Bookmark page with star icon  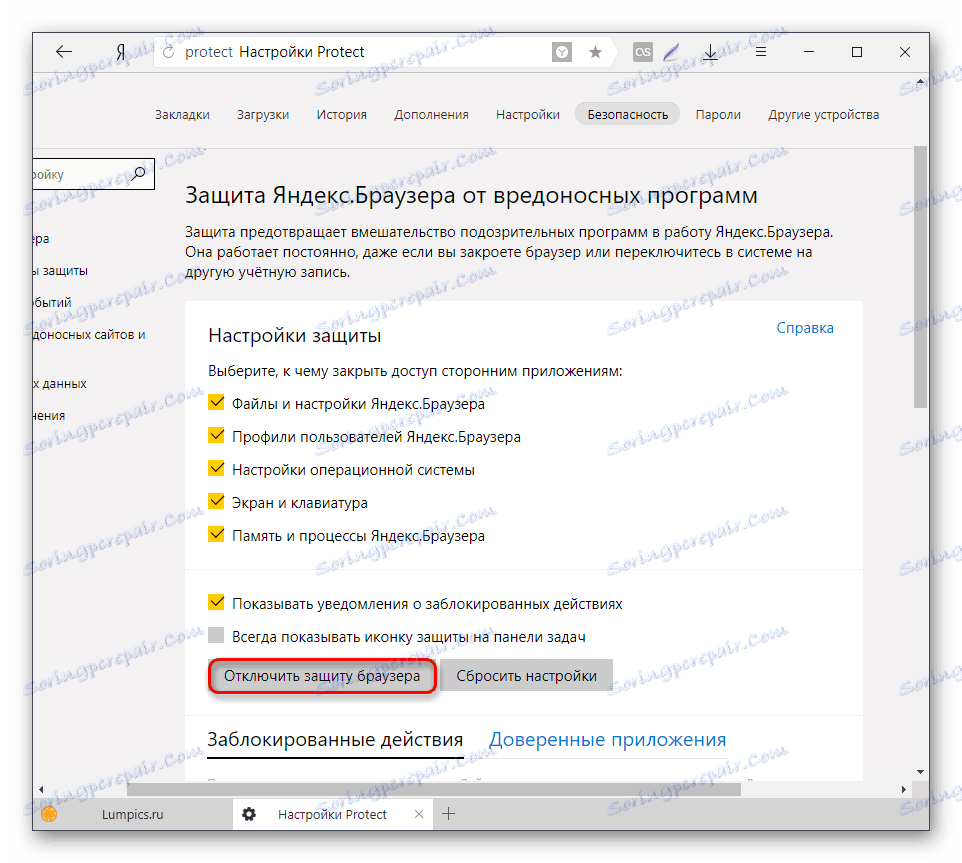tap(595, 52)
